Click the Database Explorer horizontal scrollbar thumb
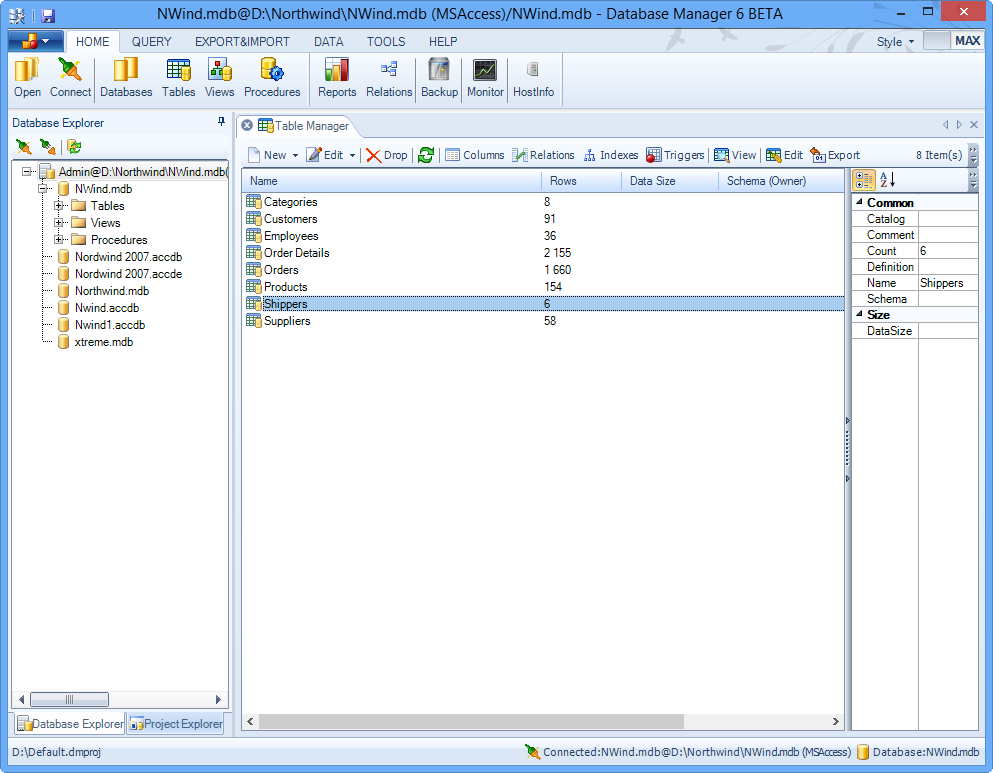Viewport: 993px width, 773px height. pyautogui.click(x=69, y=700)
